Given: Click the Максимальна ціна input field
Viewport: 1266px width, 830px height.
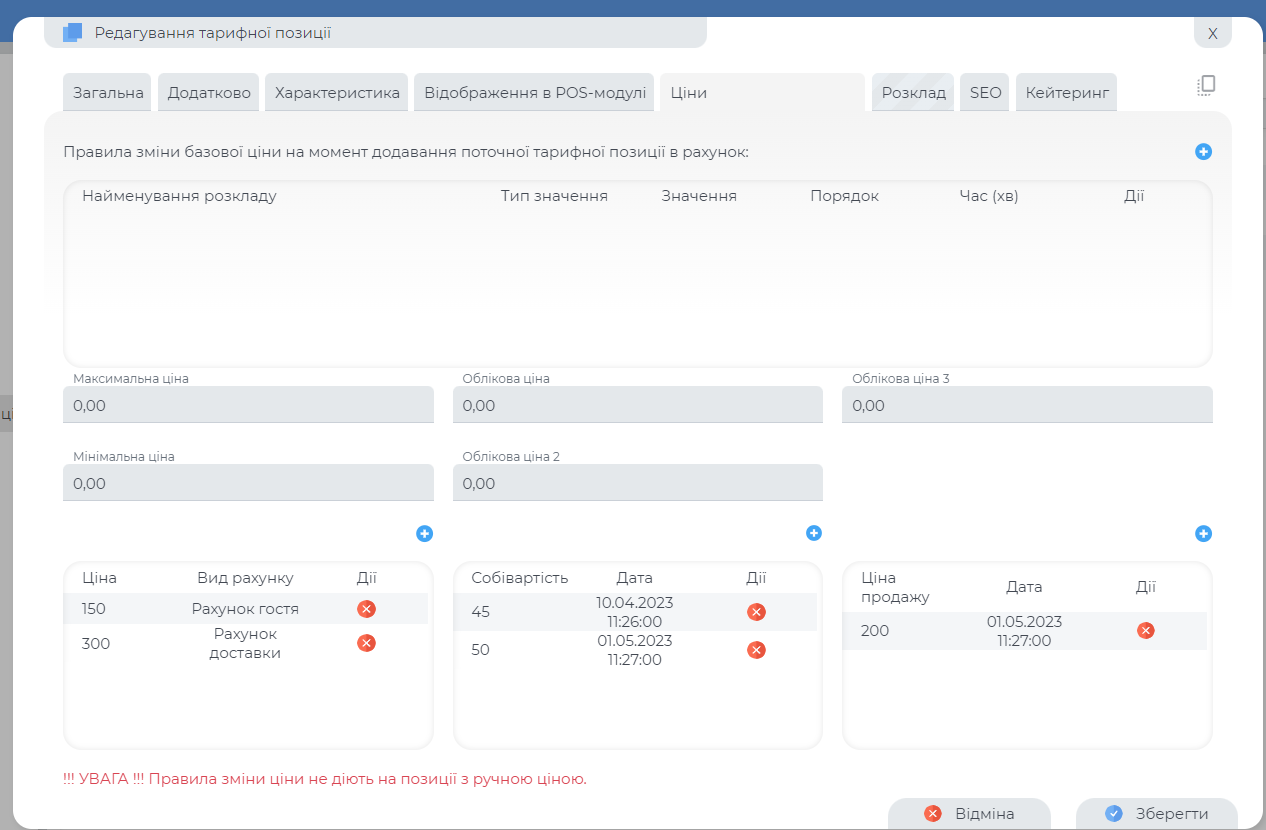Looking at the screenshot, I should click(248, 406).
